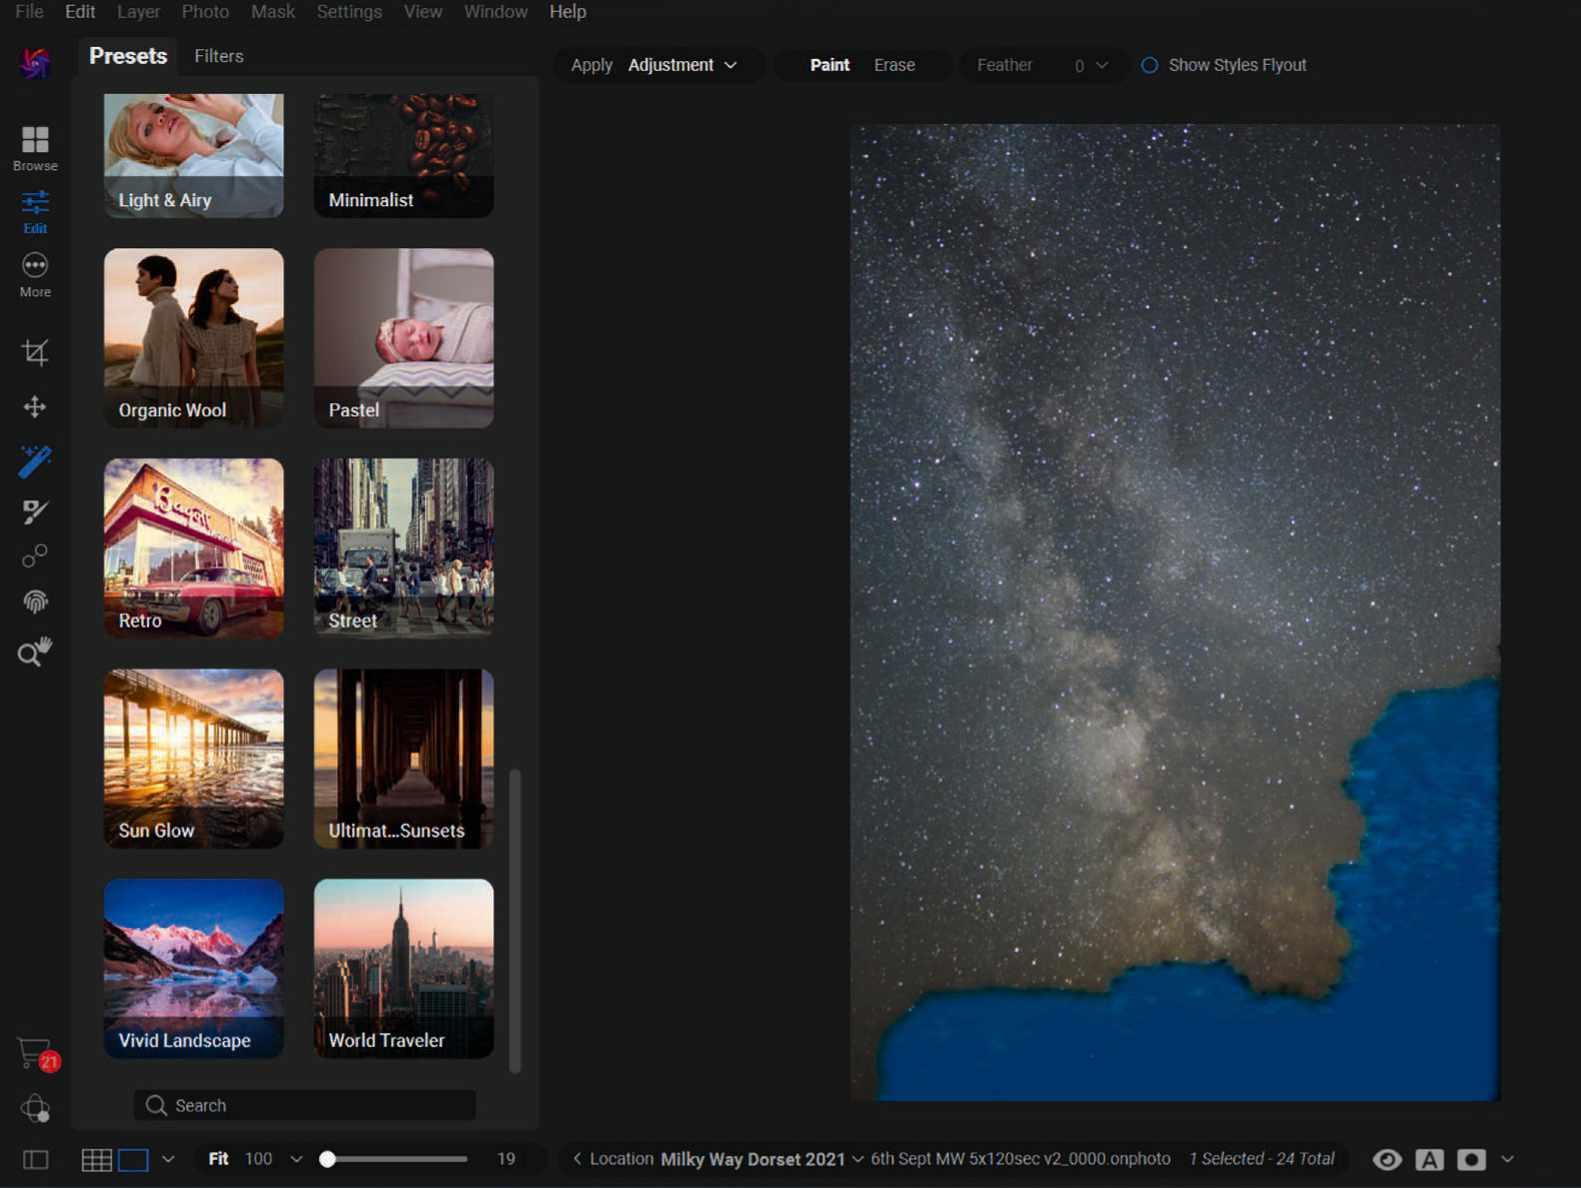Viewport: 1581px width, 1188px height.
Task: Adjust the thumbnail size slider handle
Action: 327,1159
